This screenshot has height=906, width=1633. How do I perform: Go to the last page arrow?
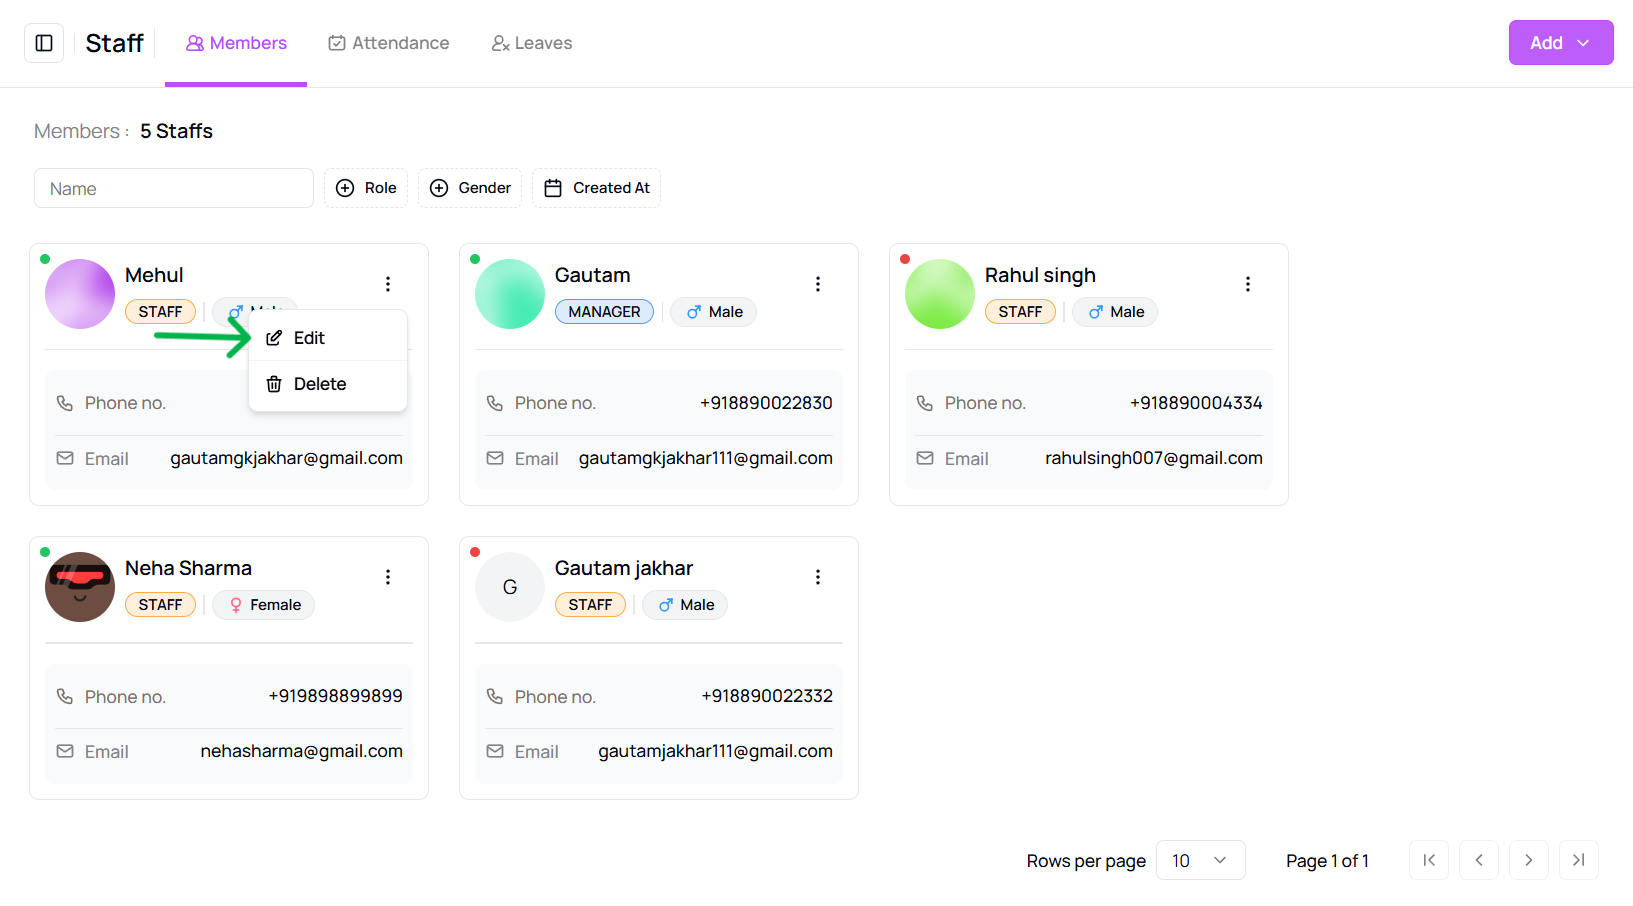click(1578, 860)
